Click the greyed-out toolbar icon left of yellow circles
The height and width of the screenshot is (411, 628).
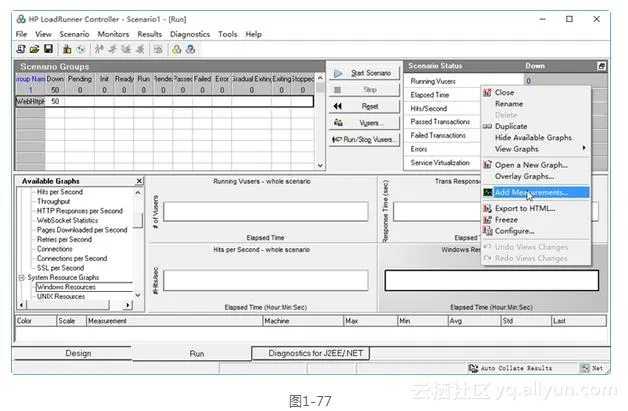158,49
